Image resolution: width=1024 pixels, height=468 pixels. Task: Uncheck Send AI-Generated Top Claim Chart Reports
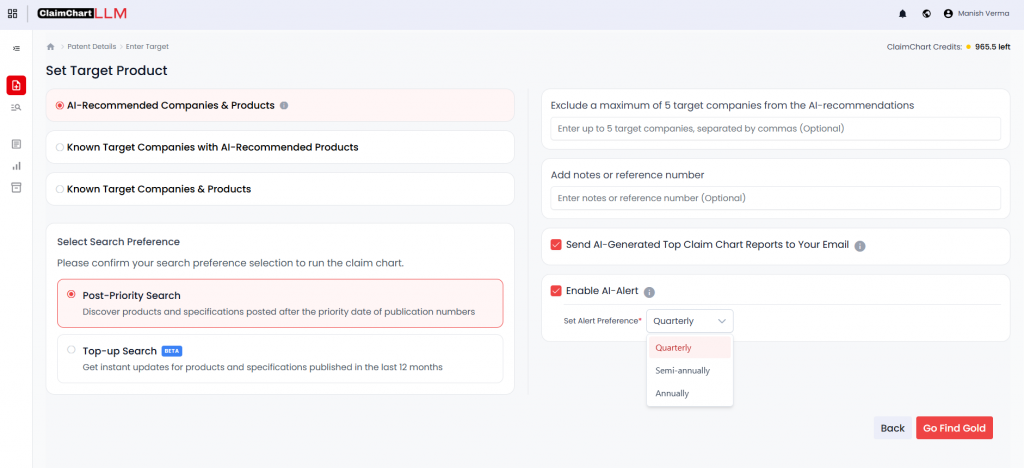[x=556, y=245]
